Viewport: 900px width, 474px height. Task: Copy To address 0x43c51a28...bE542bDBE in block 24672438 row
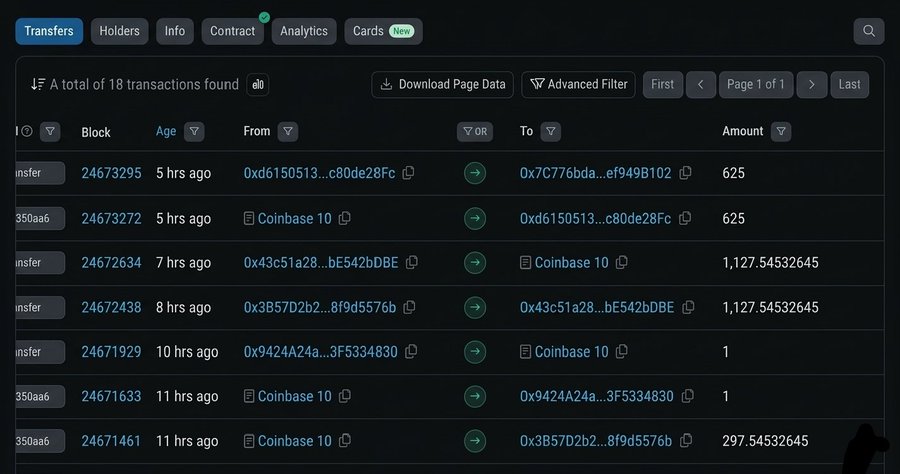(x=688, y=307)
